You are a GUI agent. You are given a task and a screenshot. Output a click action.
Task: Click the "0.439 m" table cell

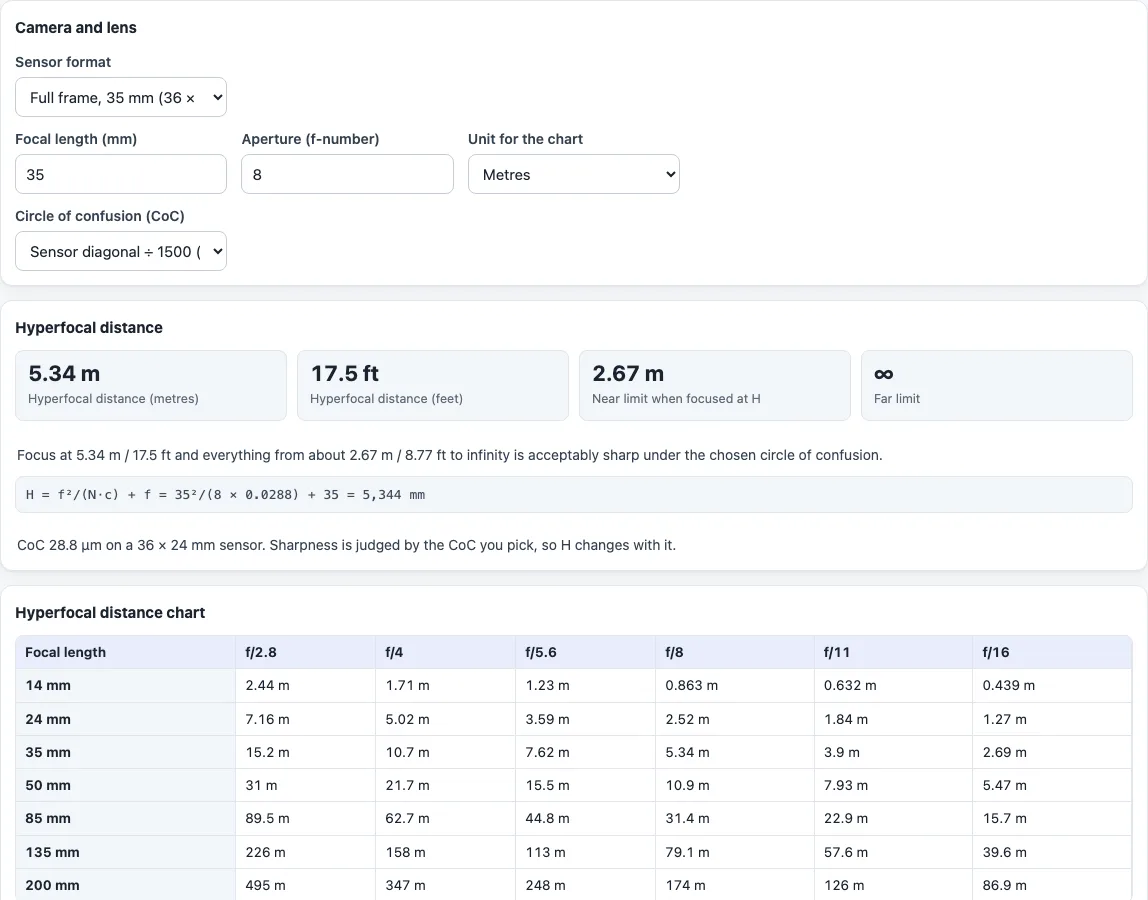click(x=1052, y=685)
